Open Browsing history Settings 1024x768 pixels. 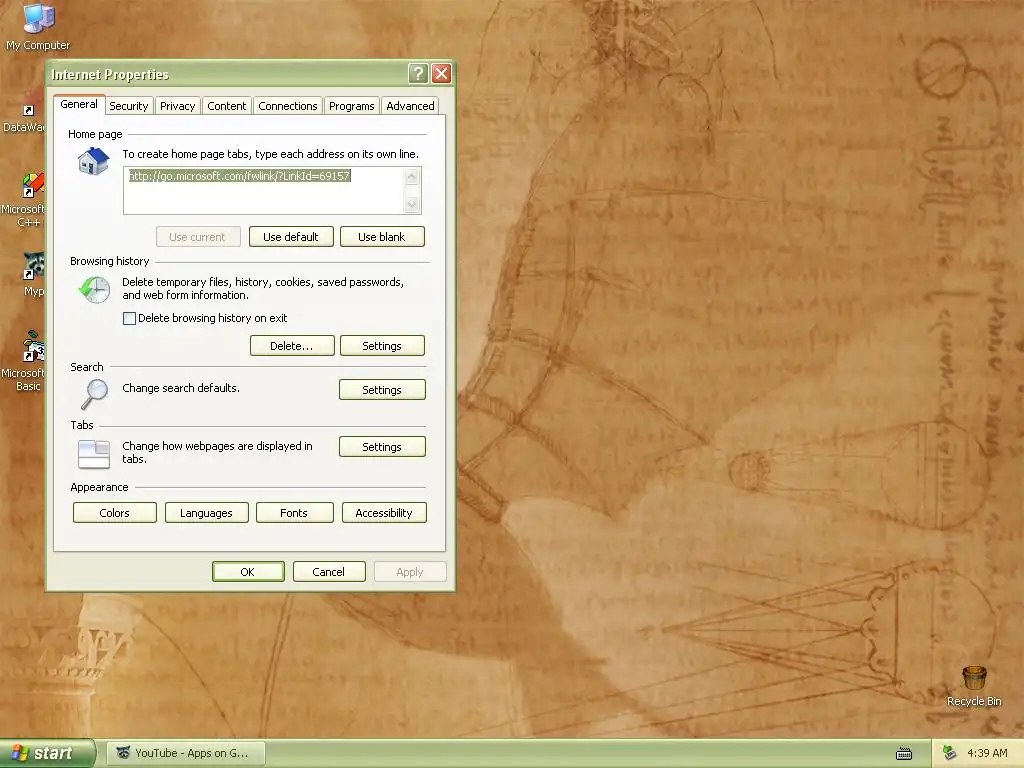click(x=382, y=345)
